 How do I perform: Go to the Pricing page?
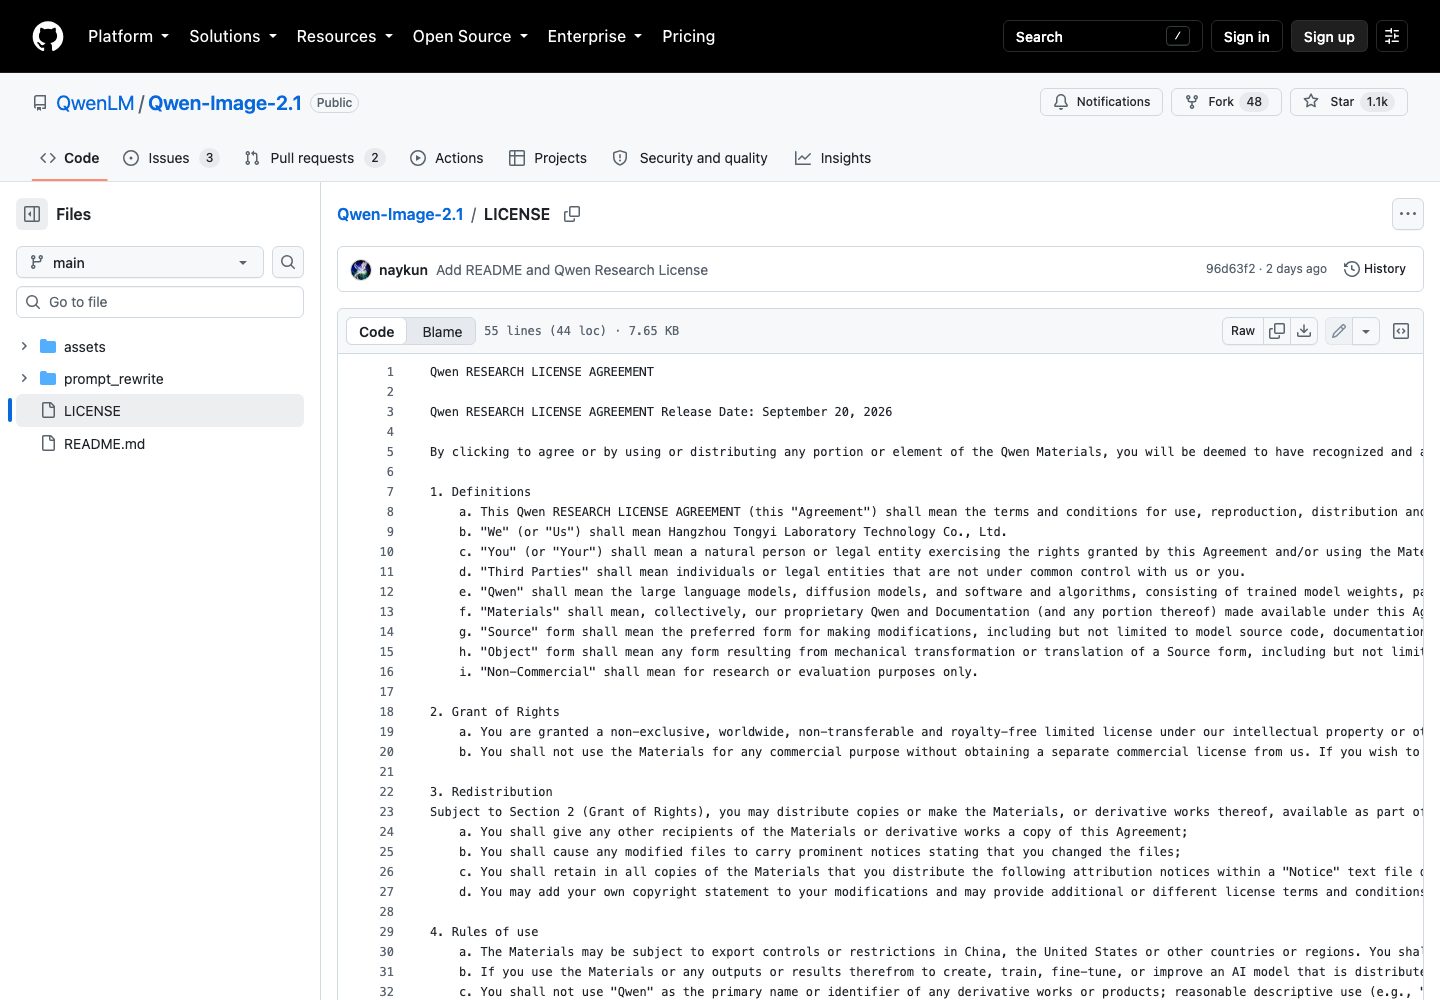(688, 36)
